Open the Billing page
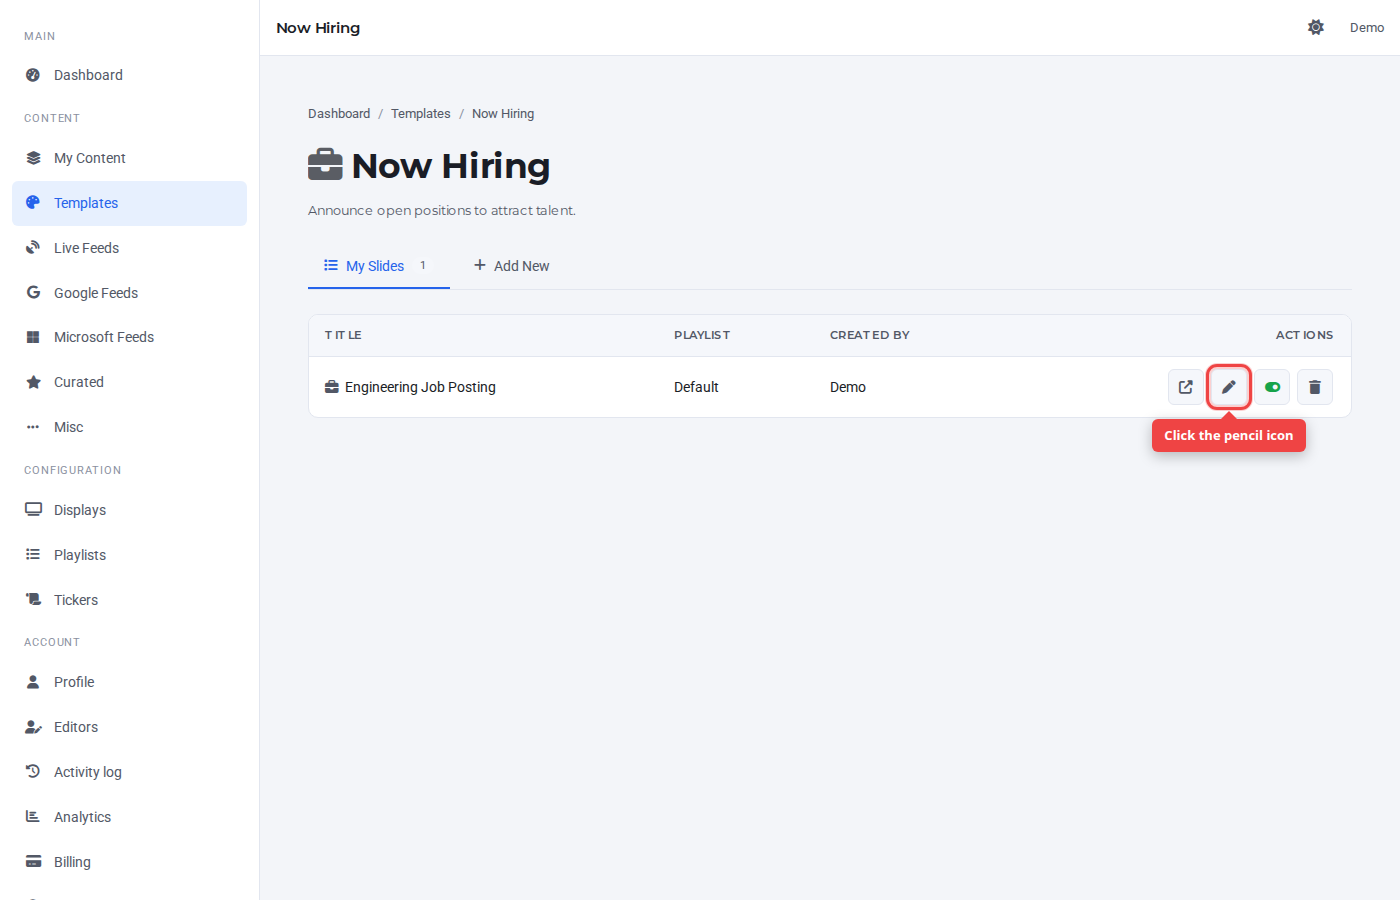Image resolution: width=1400 pixels, height=900 pixels. (129, 862)
